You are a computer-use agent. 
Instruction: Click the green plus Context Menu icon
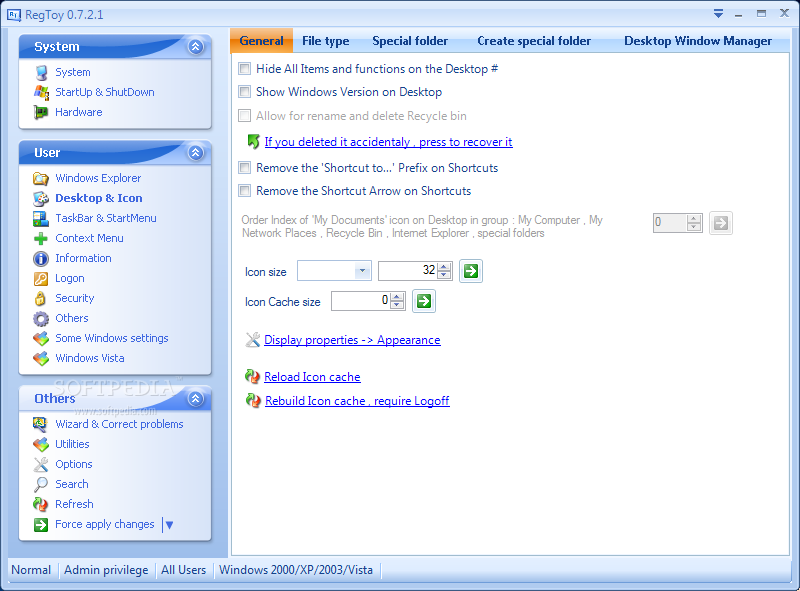click(41, 238)
